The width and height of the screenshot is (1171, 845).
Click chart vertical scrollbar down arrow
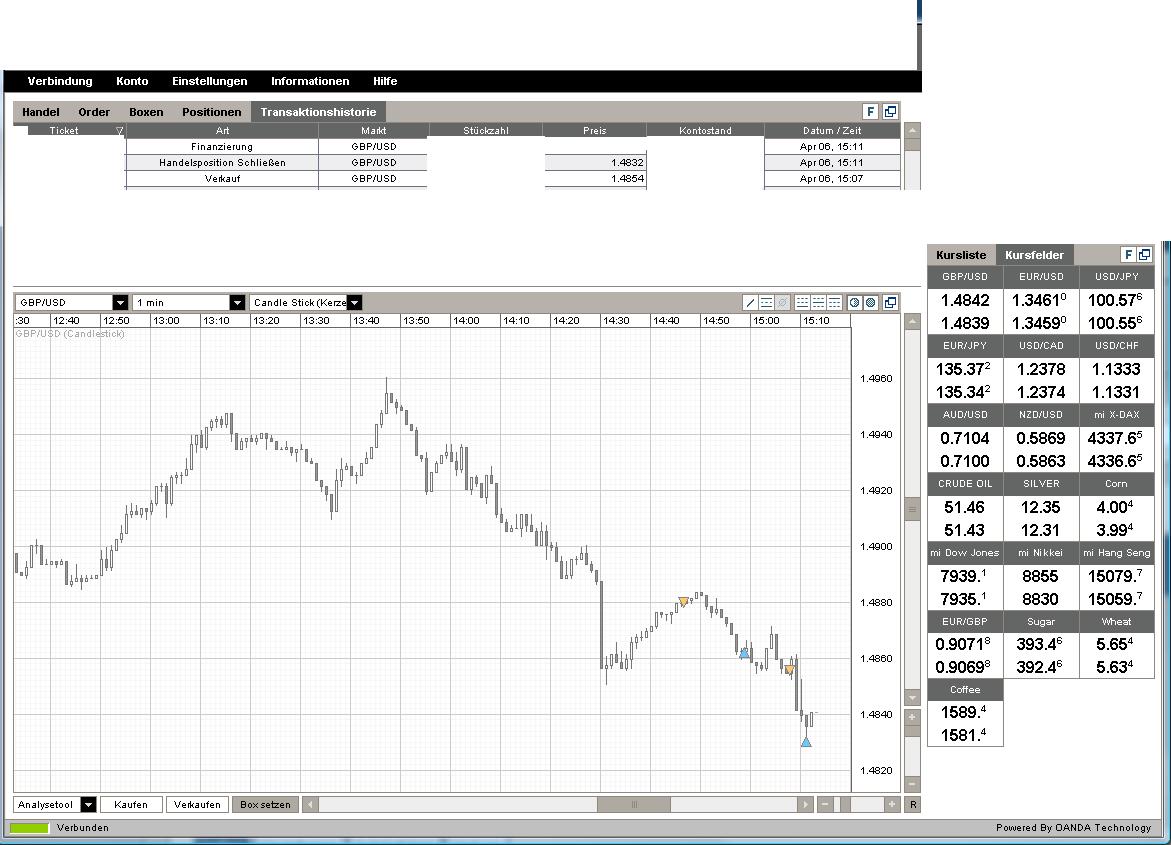click(912, 697)
